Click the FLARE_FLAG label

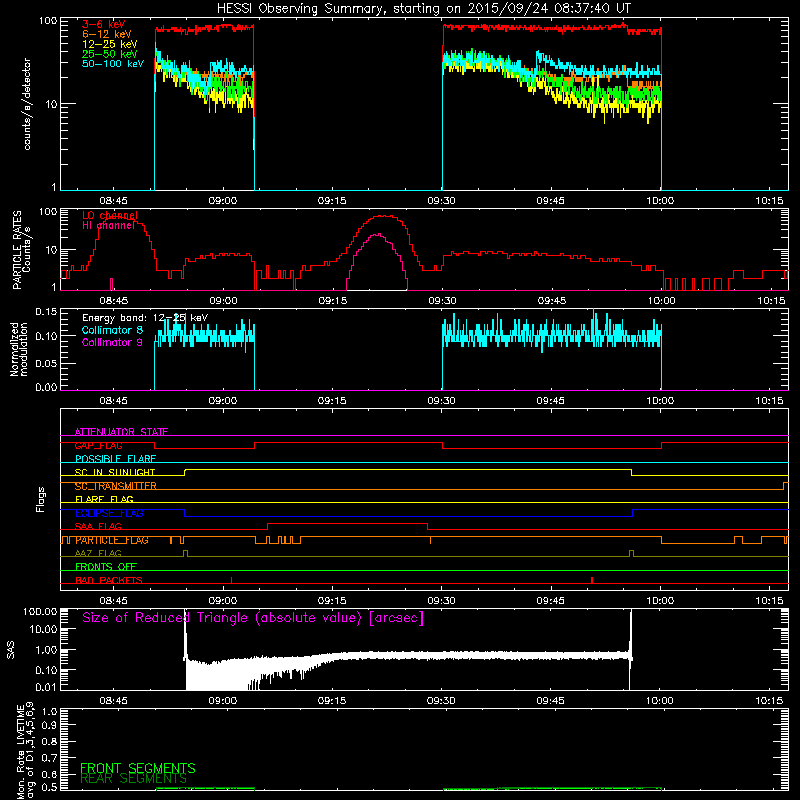point(104,499)
